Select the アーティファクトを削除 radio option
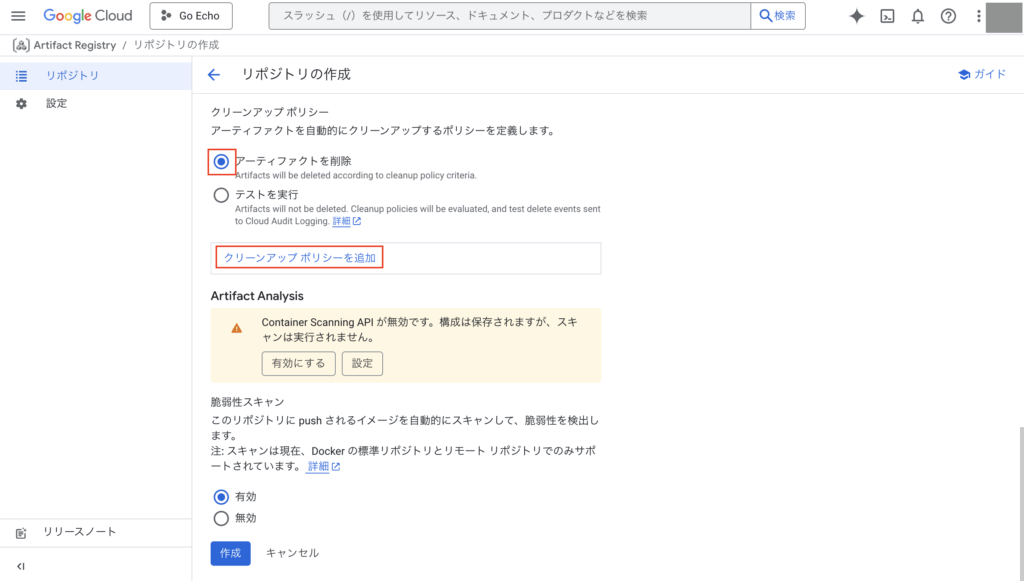Image resolution: width=1024 pixels, height=581 pixels. 221,161
